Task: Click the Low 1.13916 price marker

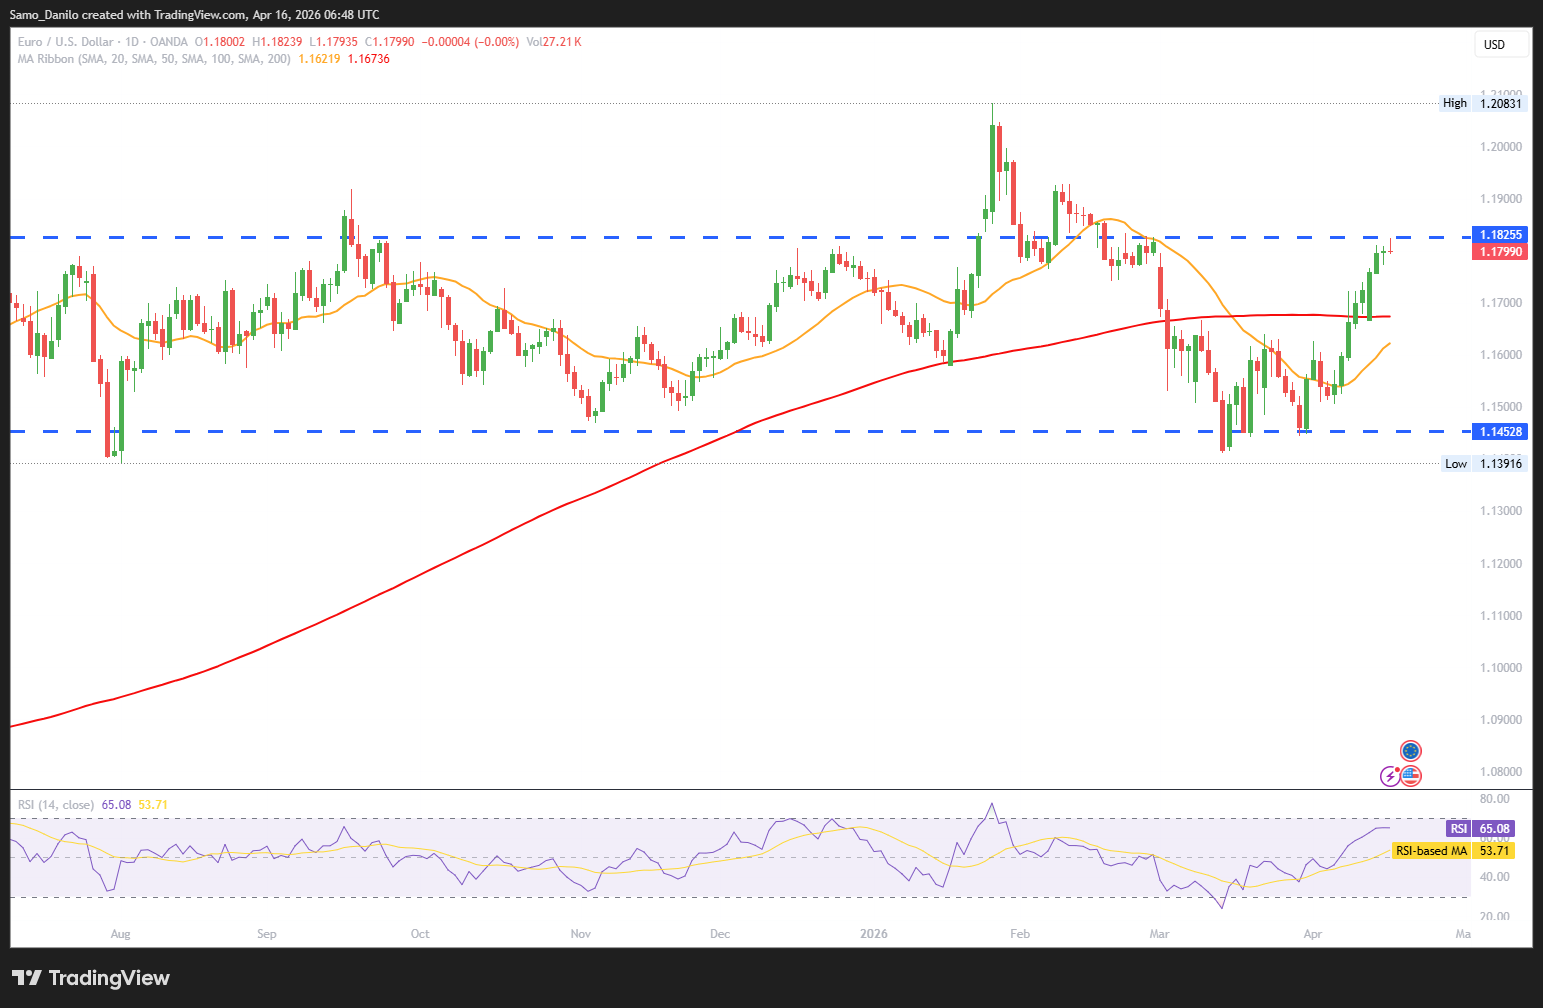Action: [1484, 463]
